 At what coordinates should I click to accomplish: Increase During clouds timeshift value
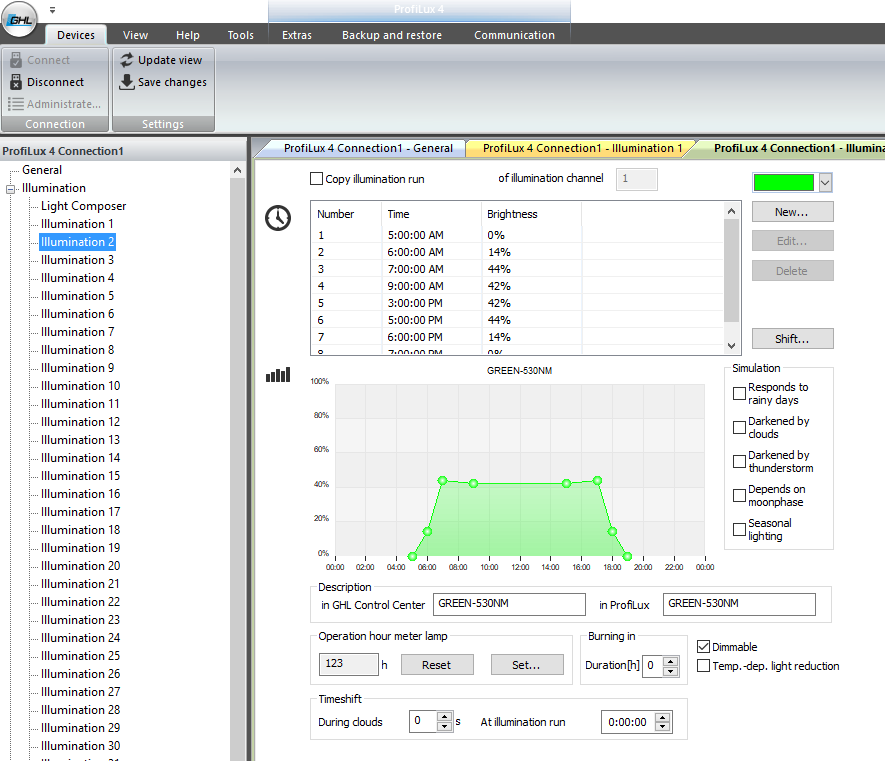click(x=444, y=717)
